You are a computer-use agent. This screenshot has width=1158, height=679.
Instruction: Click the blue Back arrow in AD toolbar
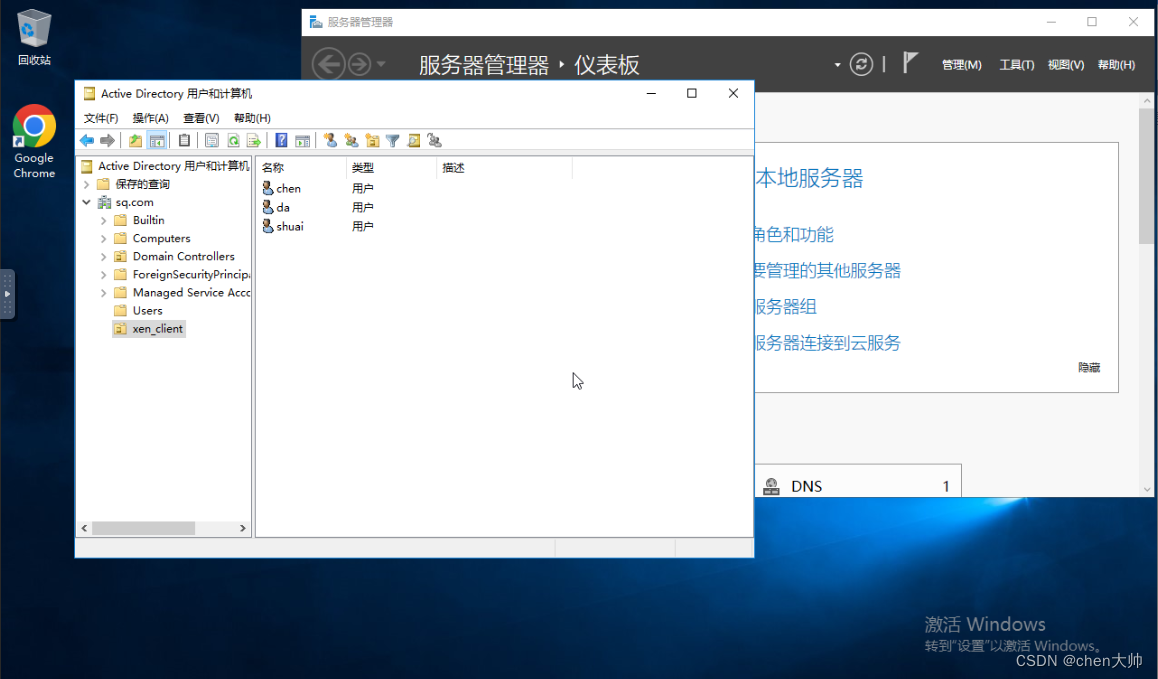tap(87, 140)
